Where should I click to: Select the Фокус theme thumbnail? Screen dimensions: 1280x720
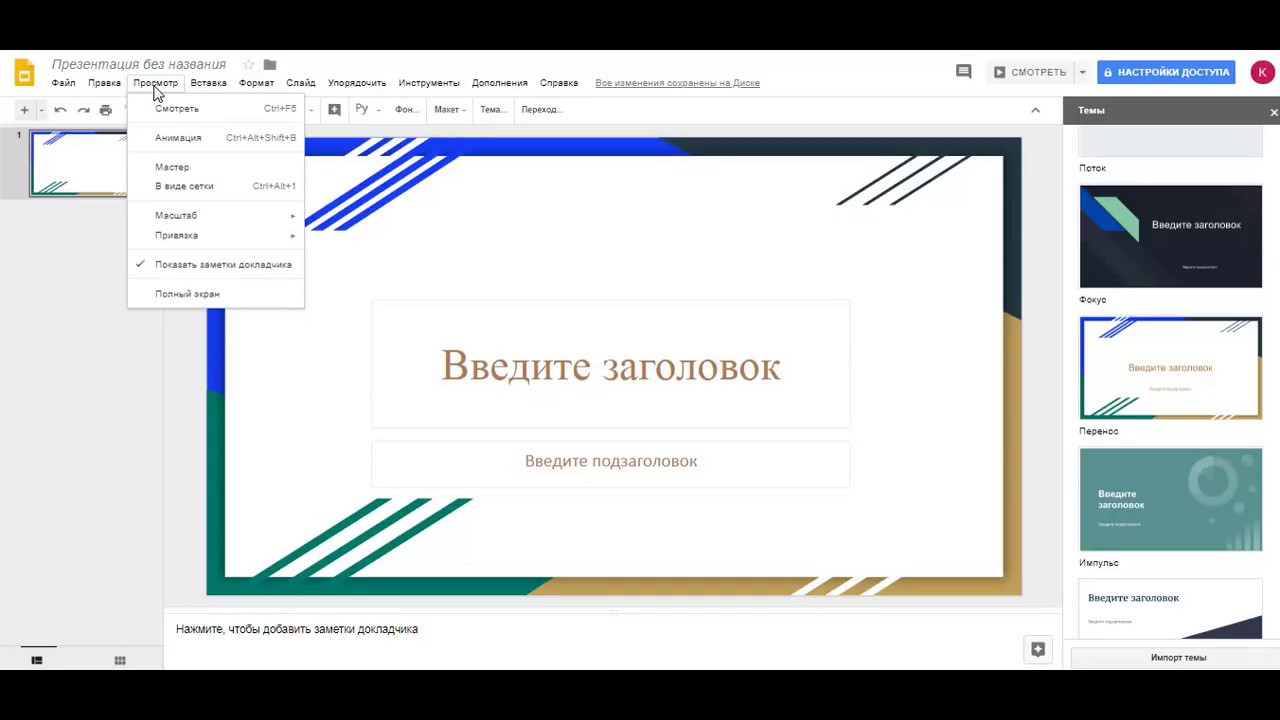1171,236
